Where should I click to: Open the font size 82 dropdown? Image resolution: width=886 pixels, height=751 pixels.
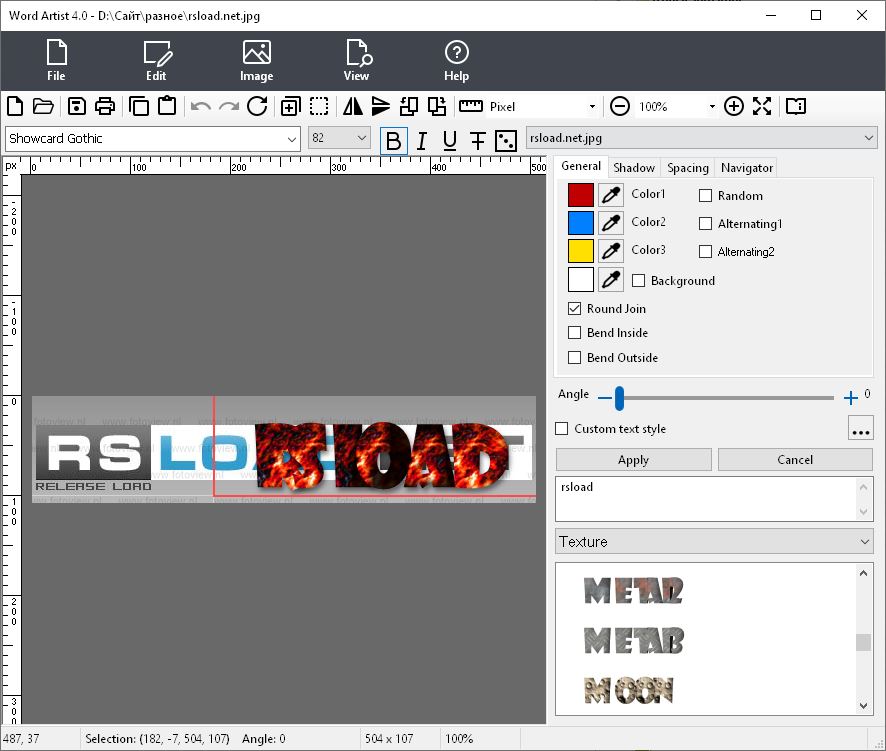[x=339, y=138]
